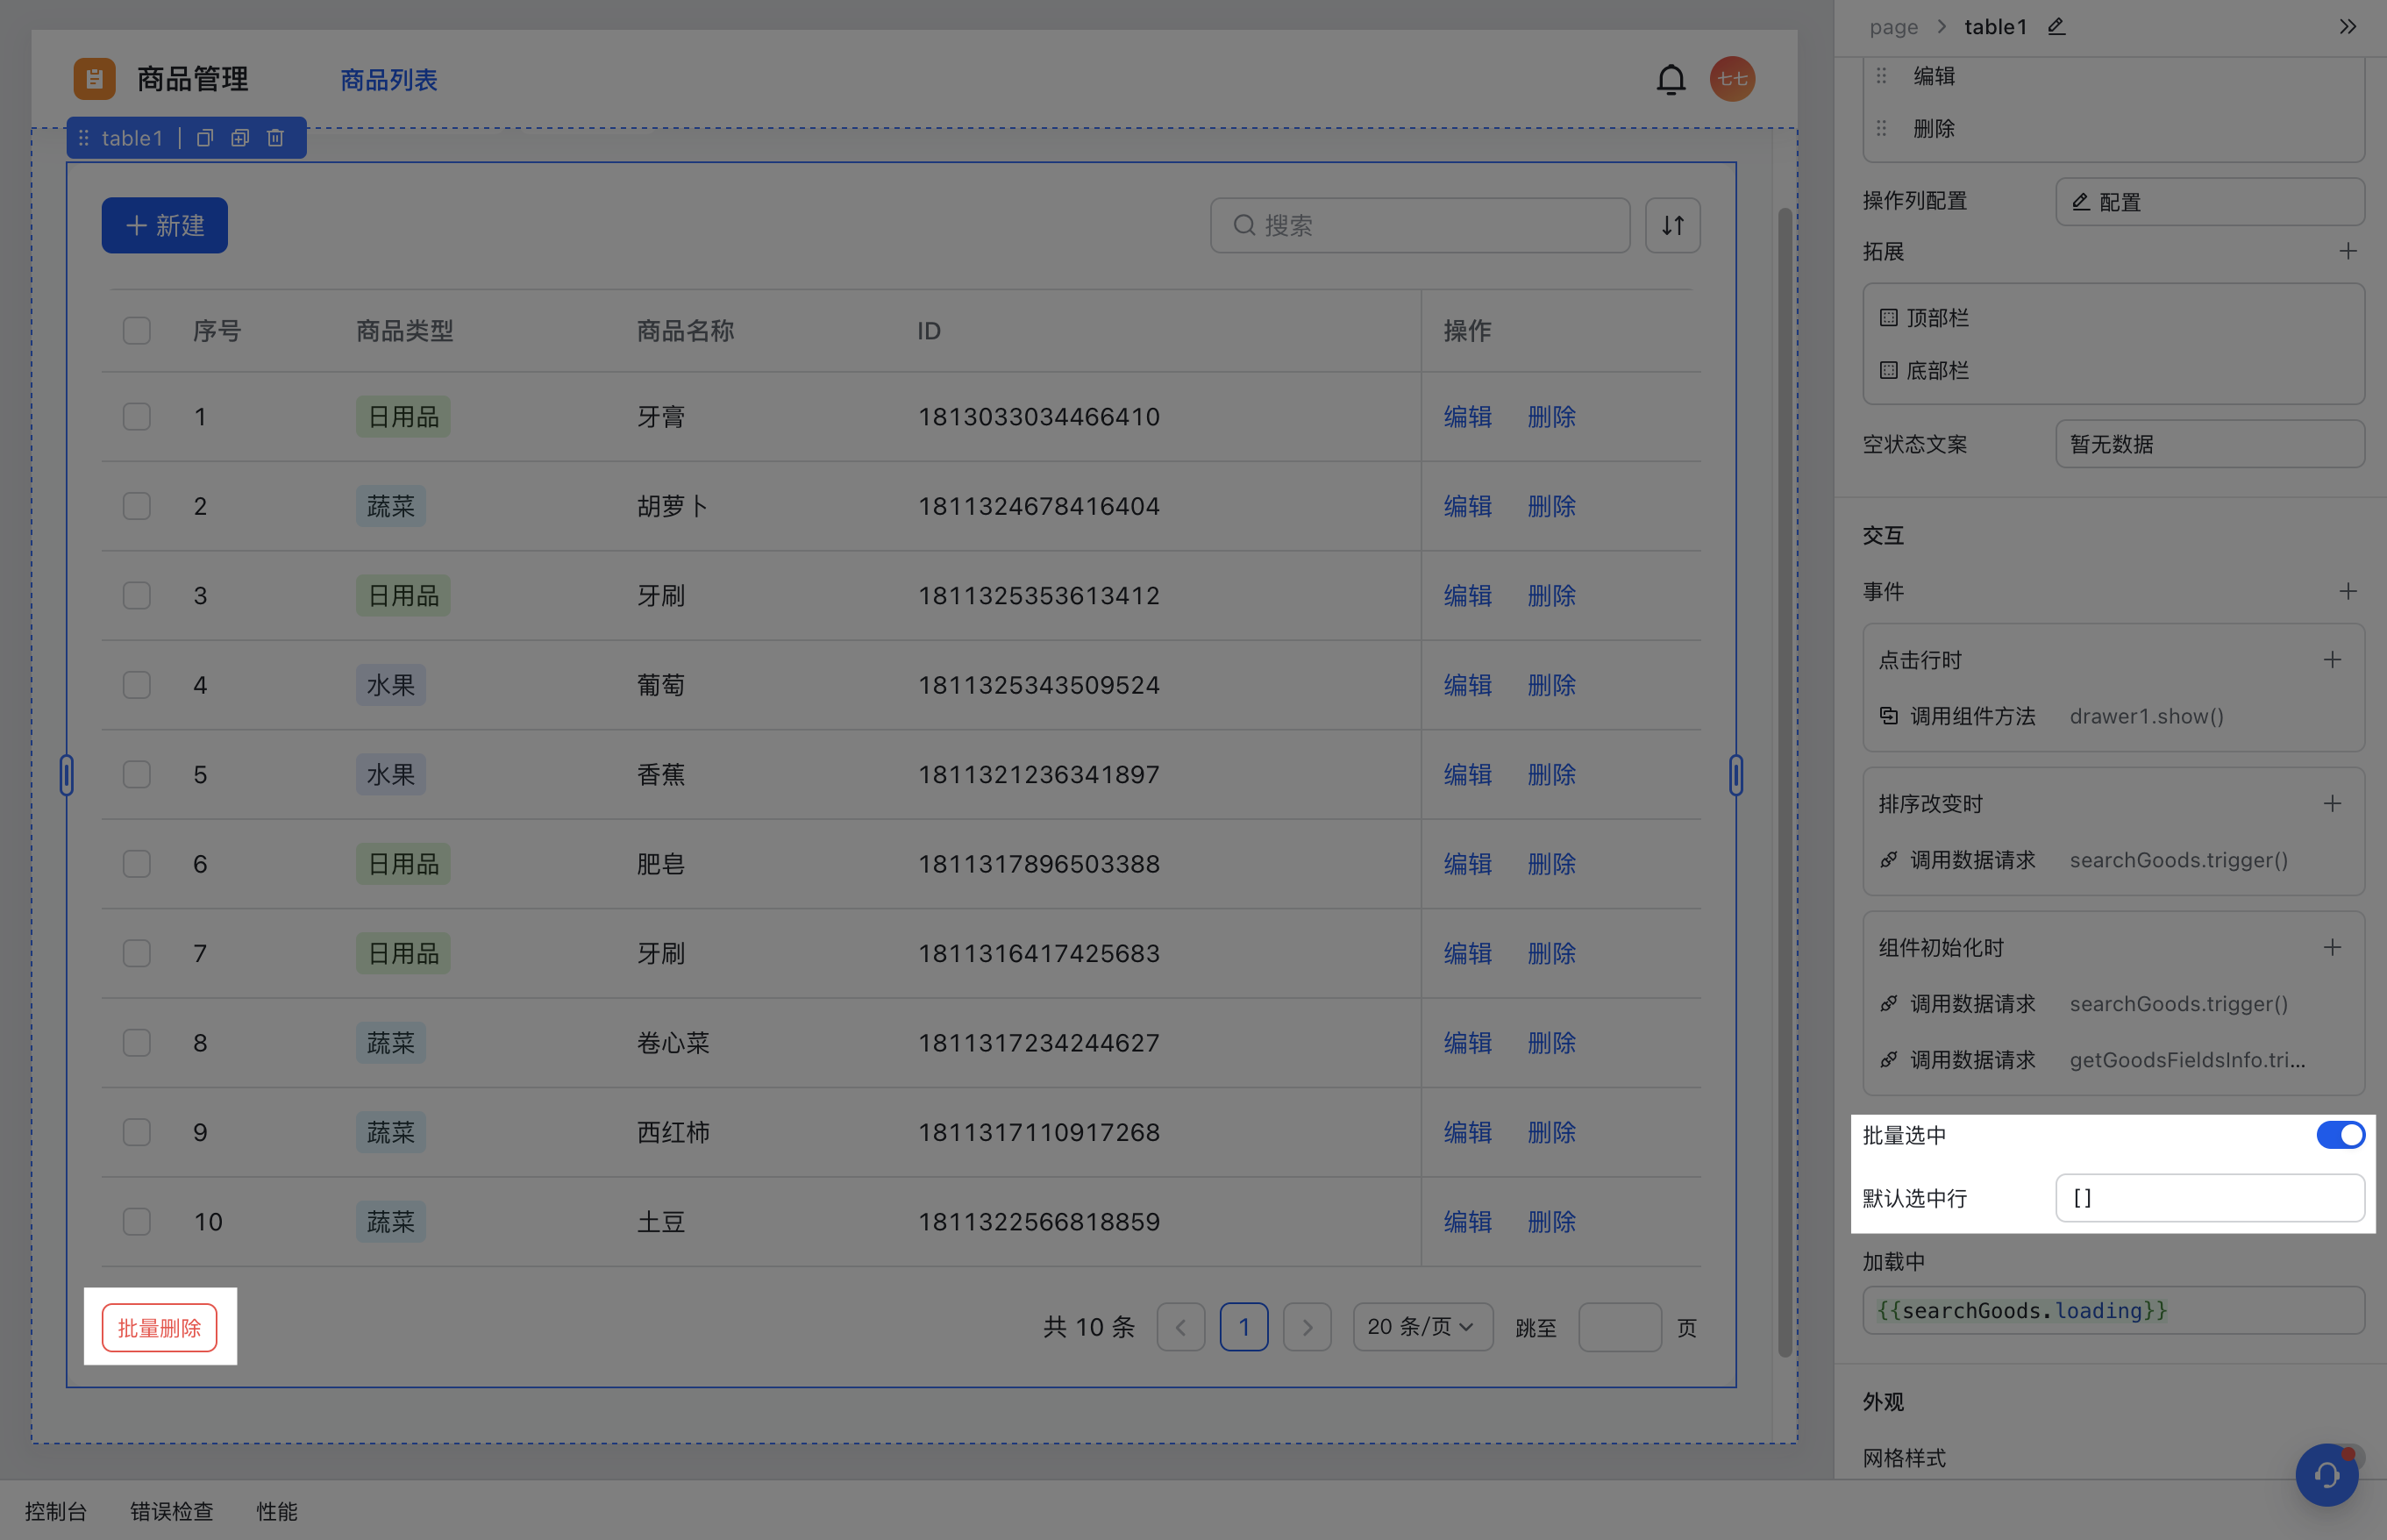This screenshot has width=2387, height=1540.
Task: Click the sort arrows icon beside search
Action: click(1672, 225)
